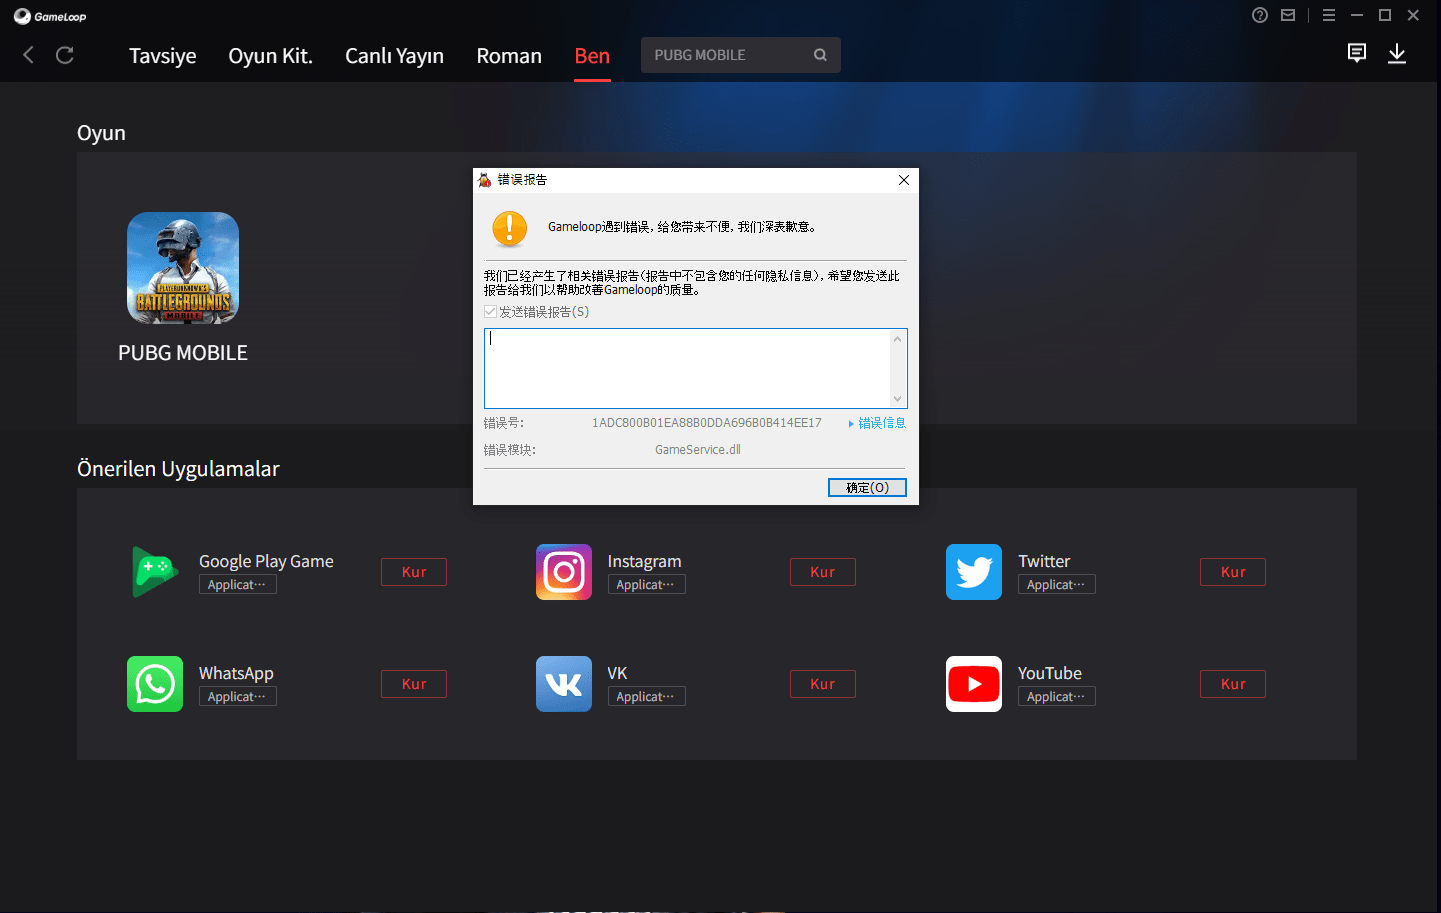
Task: Click the Applicat tag under VK
Action: [647, 697]
